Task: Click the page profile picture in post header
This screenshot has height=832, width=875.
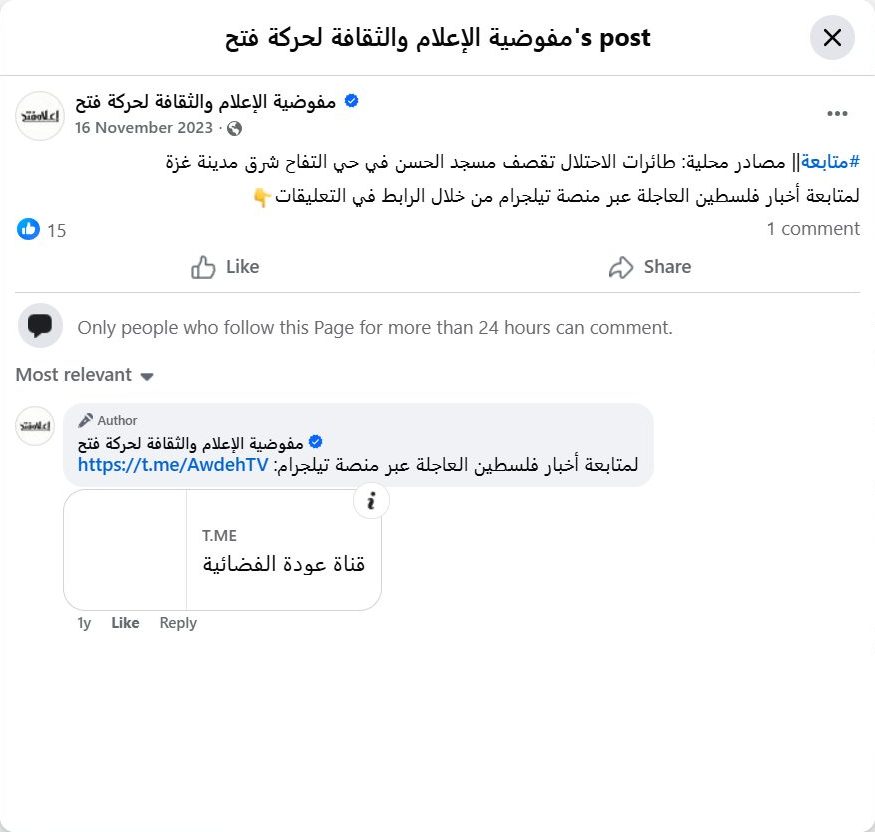Action: tap(40, 115)
